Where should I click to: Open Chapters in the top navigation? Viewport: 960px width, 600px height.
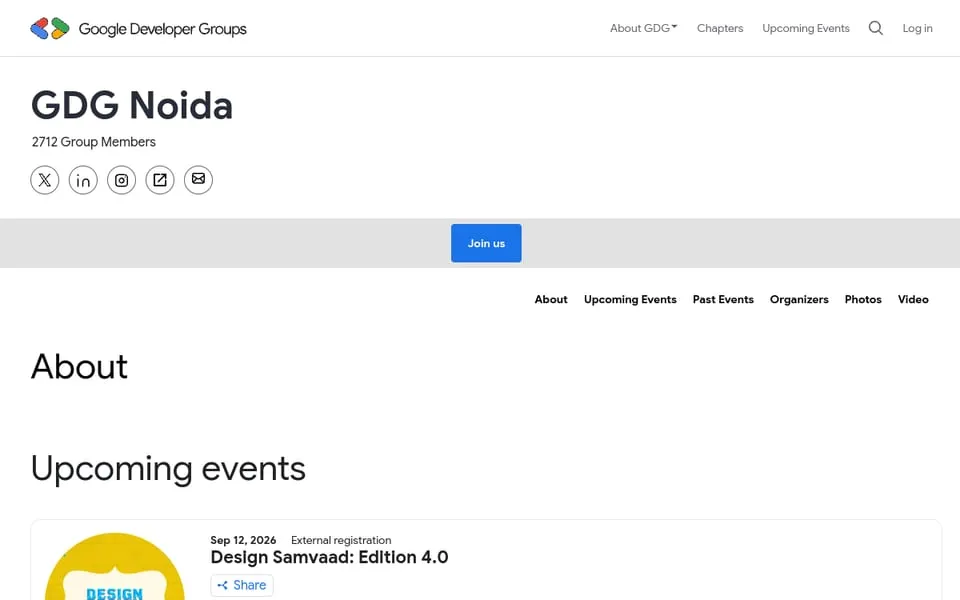[720, 28]
